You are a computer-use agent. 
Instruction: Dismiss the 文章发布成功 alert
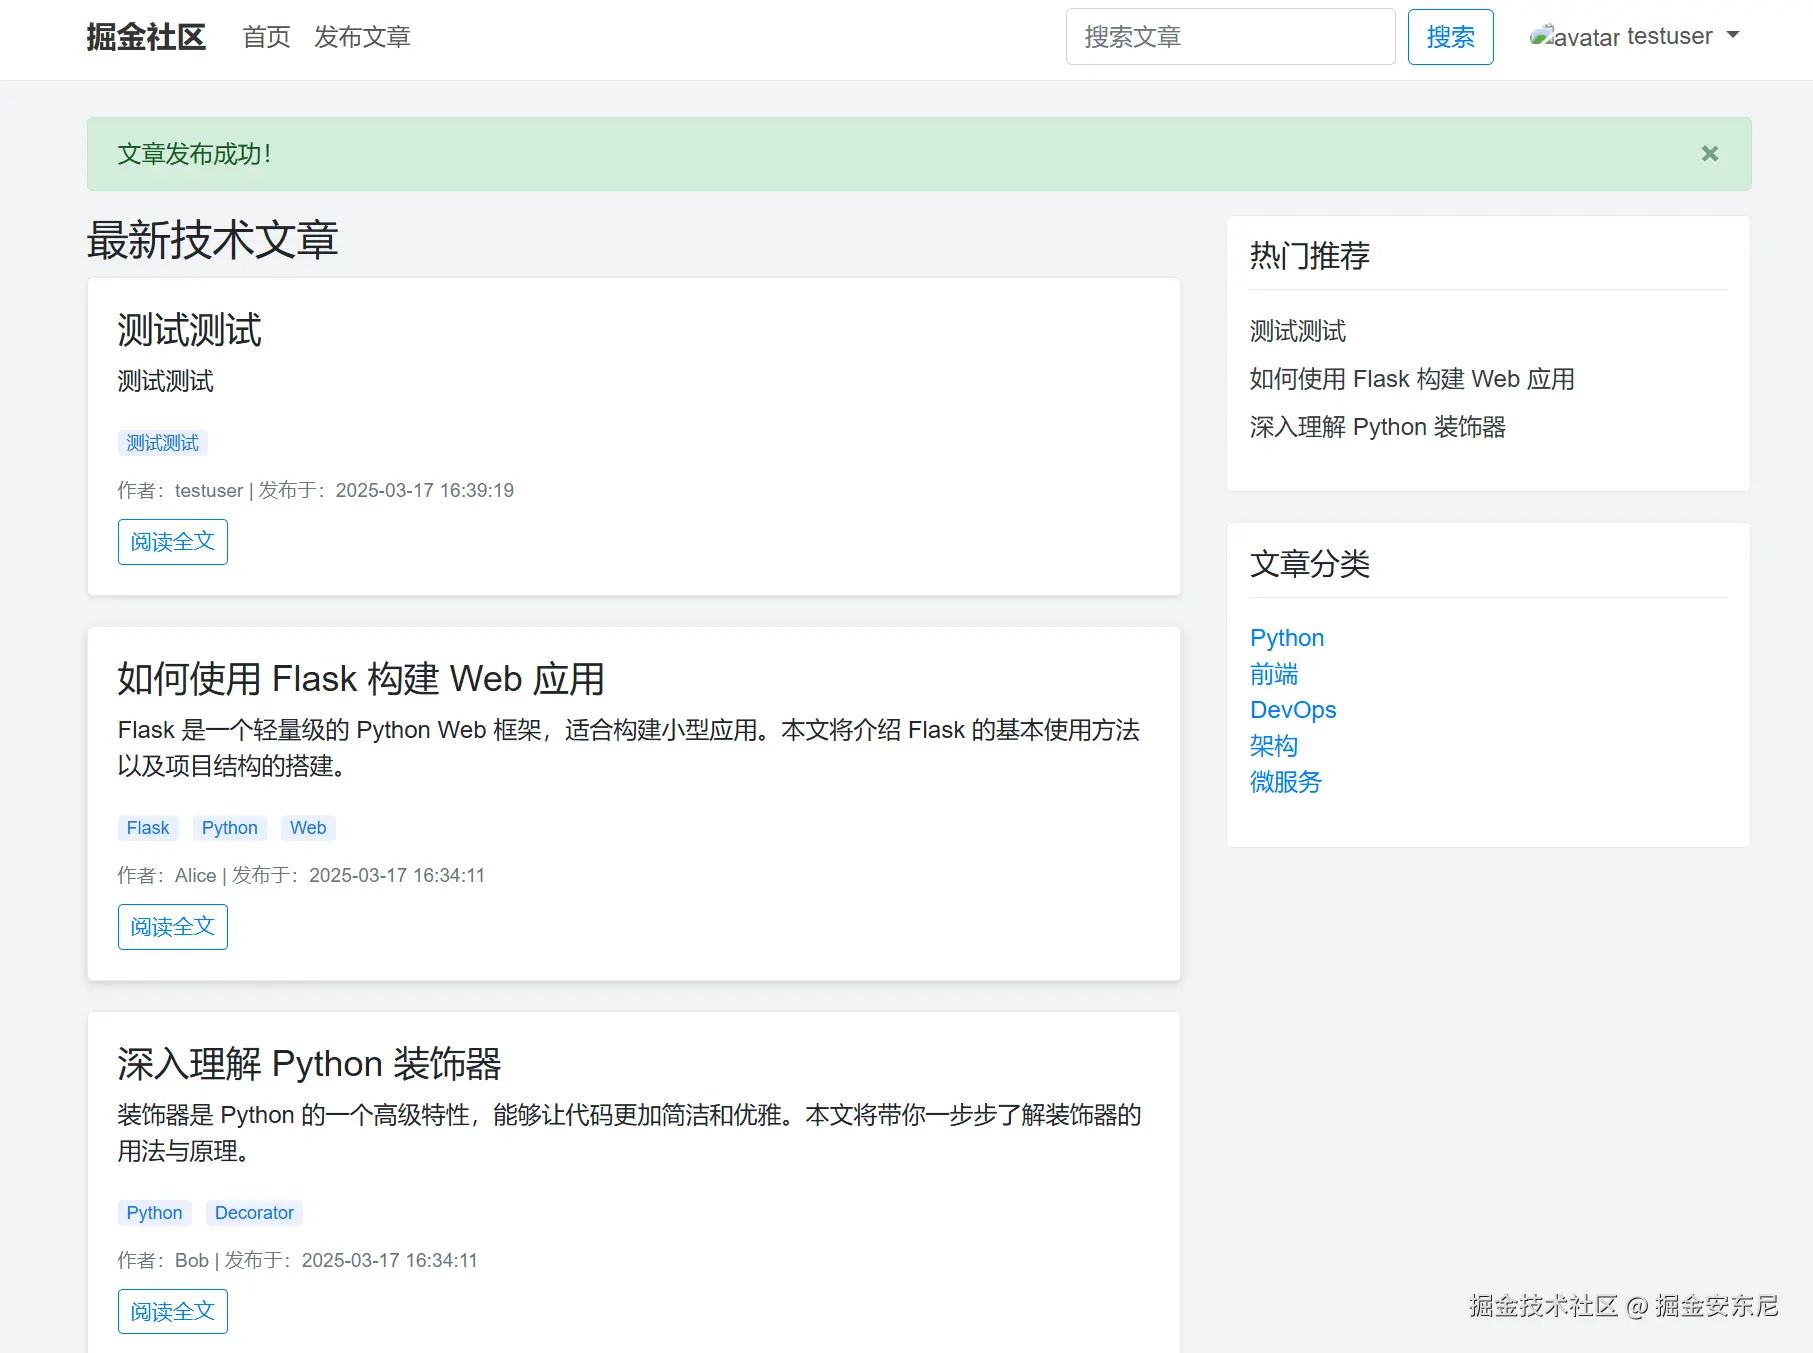[x=1710, y=153]
